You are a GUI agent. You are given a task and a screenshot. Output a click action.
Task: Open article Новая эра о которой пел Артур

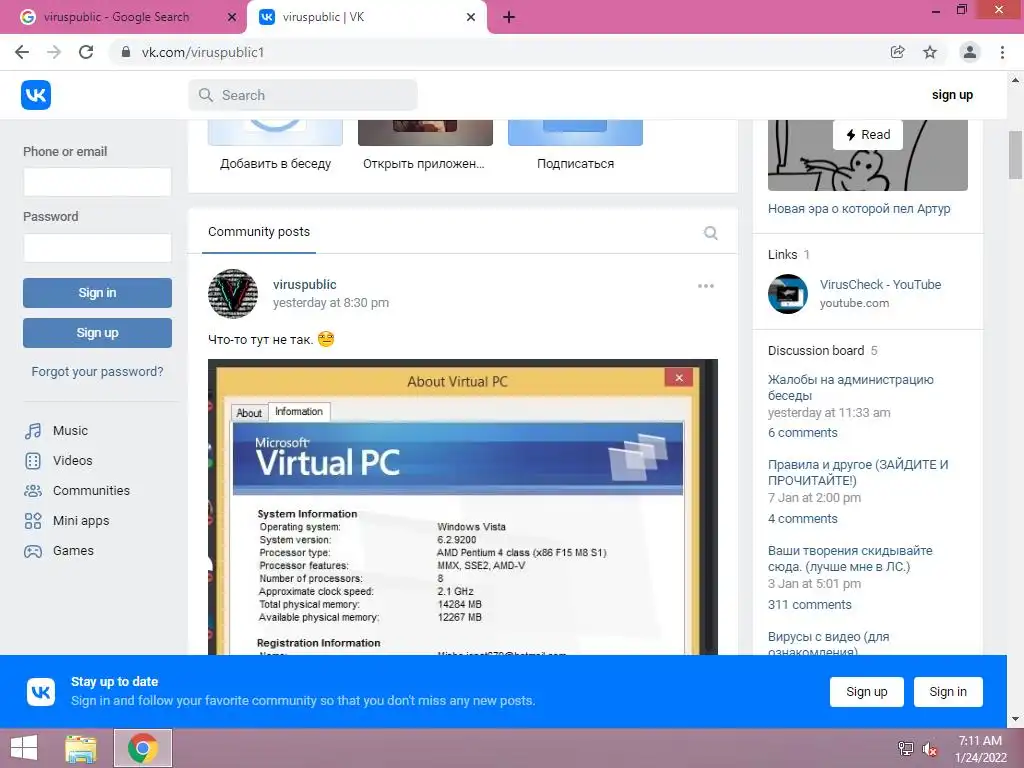coord(859,209)
